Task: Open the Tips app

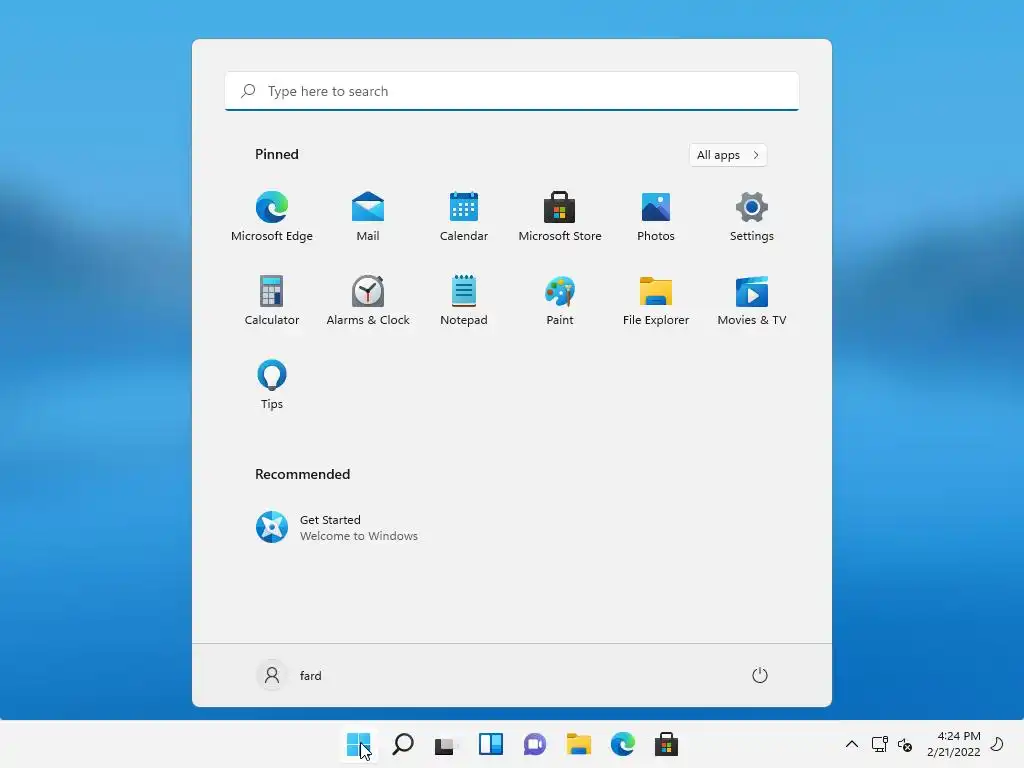Action: pos(272,385)
